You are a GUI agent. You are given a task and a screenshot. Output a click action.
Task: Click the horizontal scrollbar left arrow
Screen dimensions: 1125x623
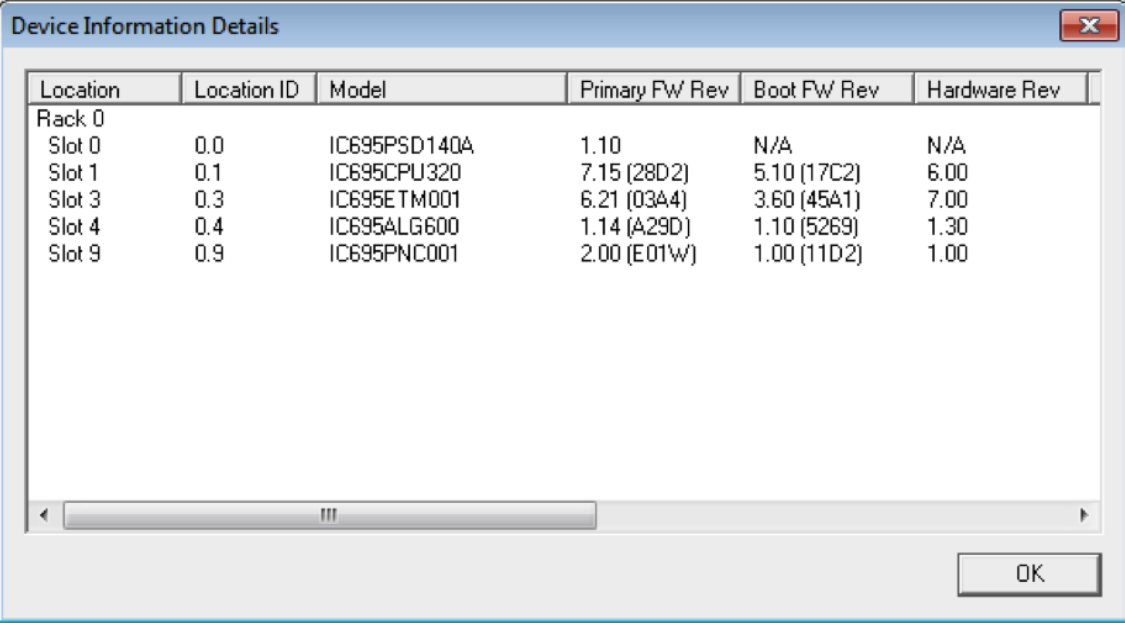click(44, 515)
